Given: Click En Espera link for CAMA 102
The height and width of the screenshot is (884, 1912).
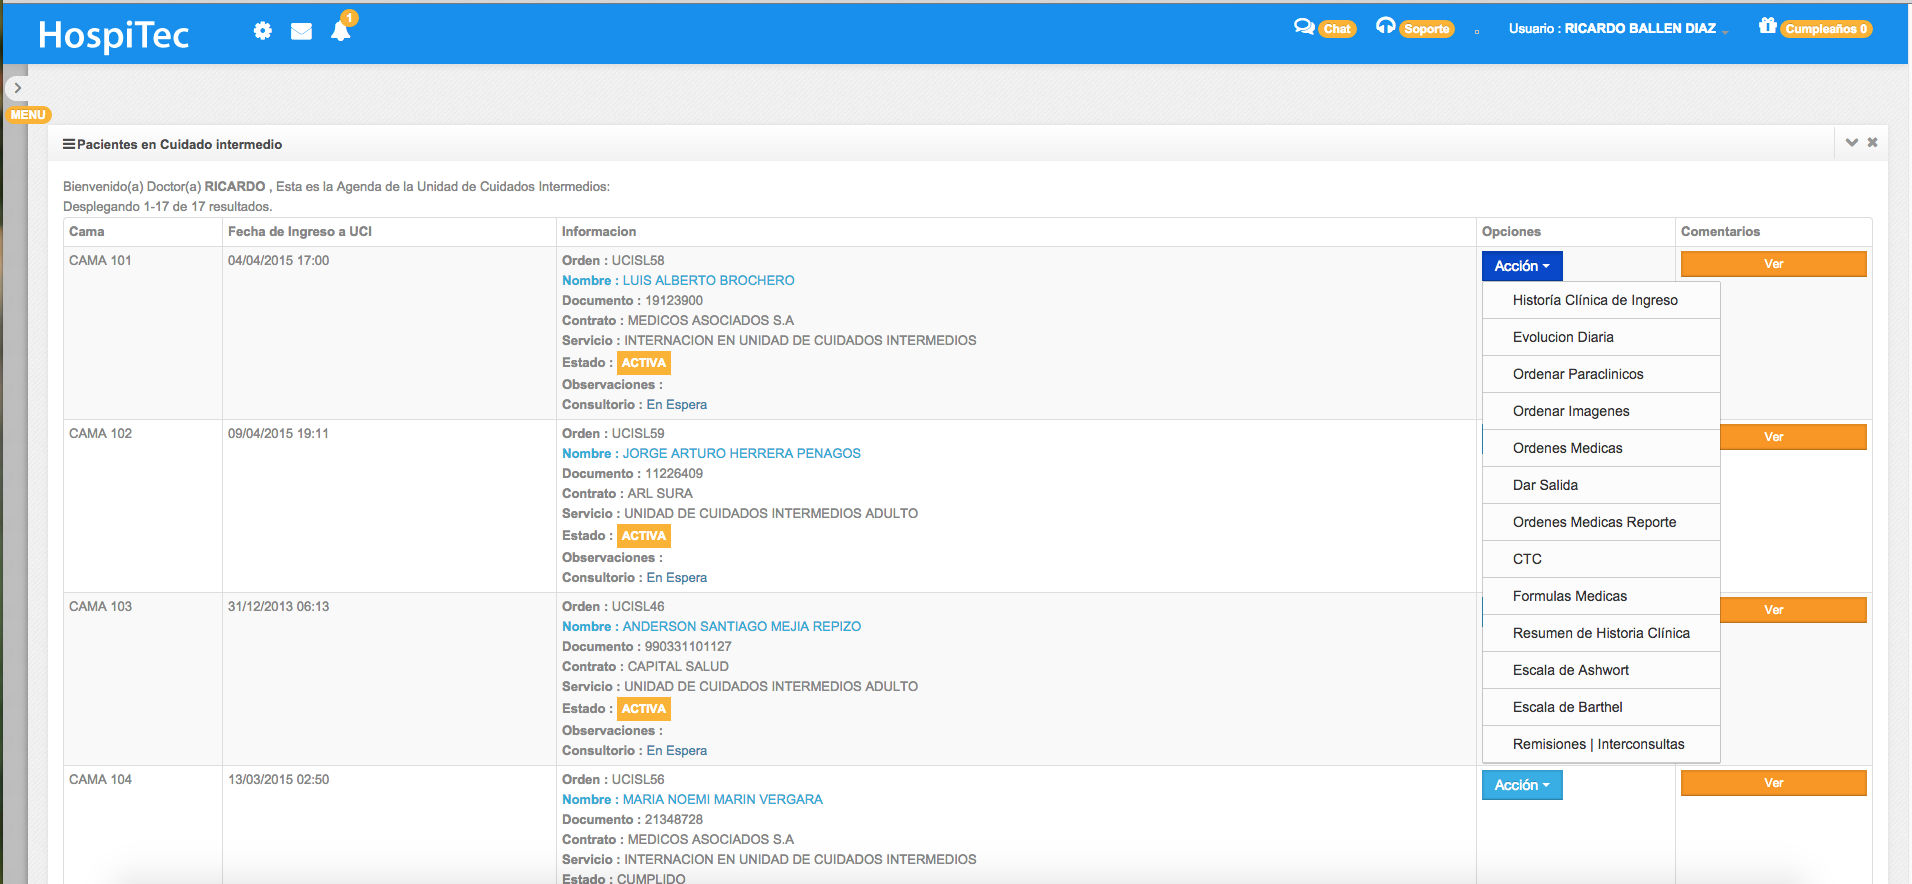Looking at the screenshot, I should pos(676,578).
